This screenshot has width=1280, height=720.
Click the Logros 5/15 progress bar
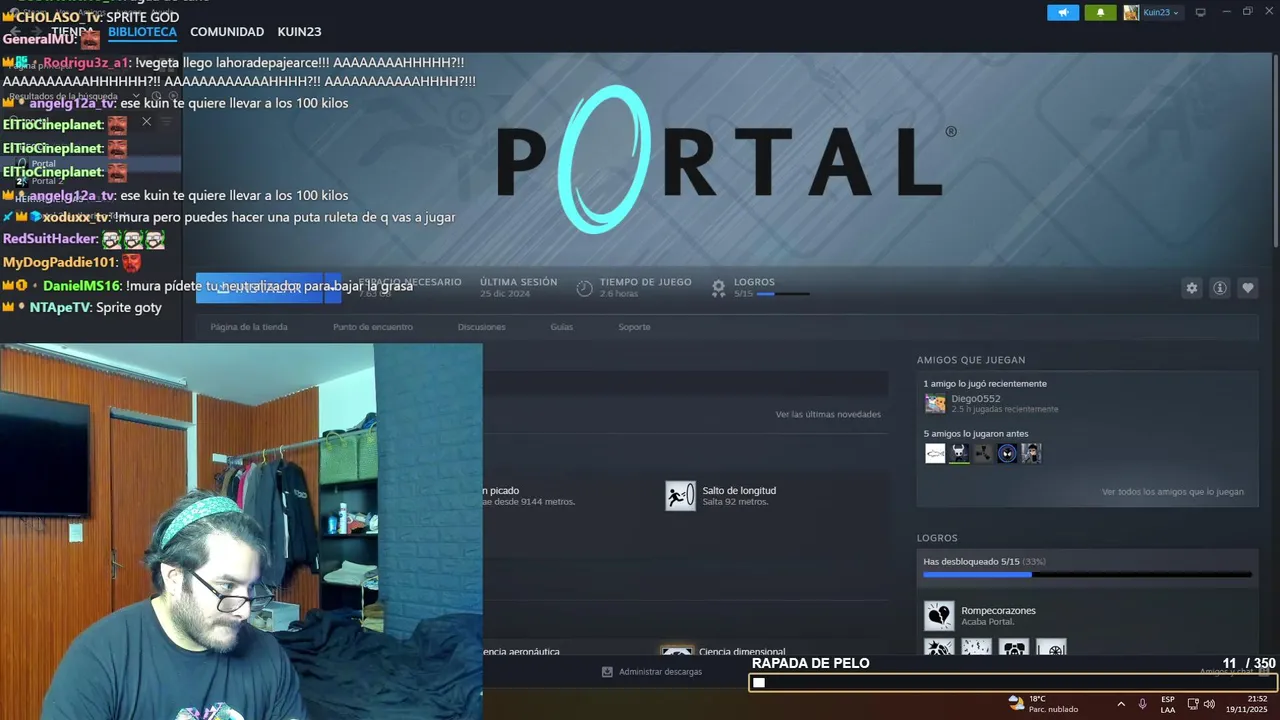783,294
